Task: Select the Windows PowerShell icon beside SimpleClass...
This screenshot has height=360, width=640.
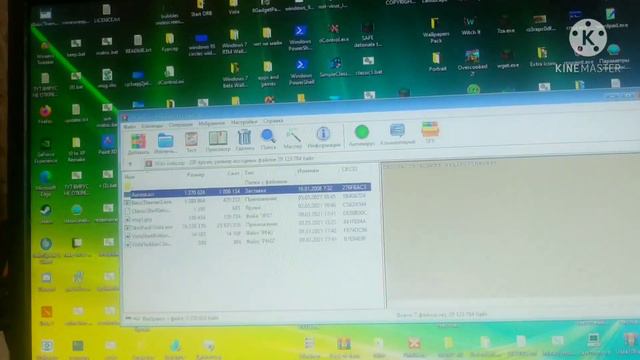Action: pyautogui.click(x=301, y=71)
